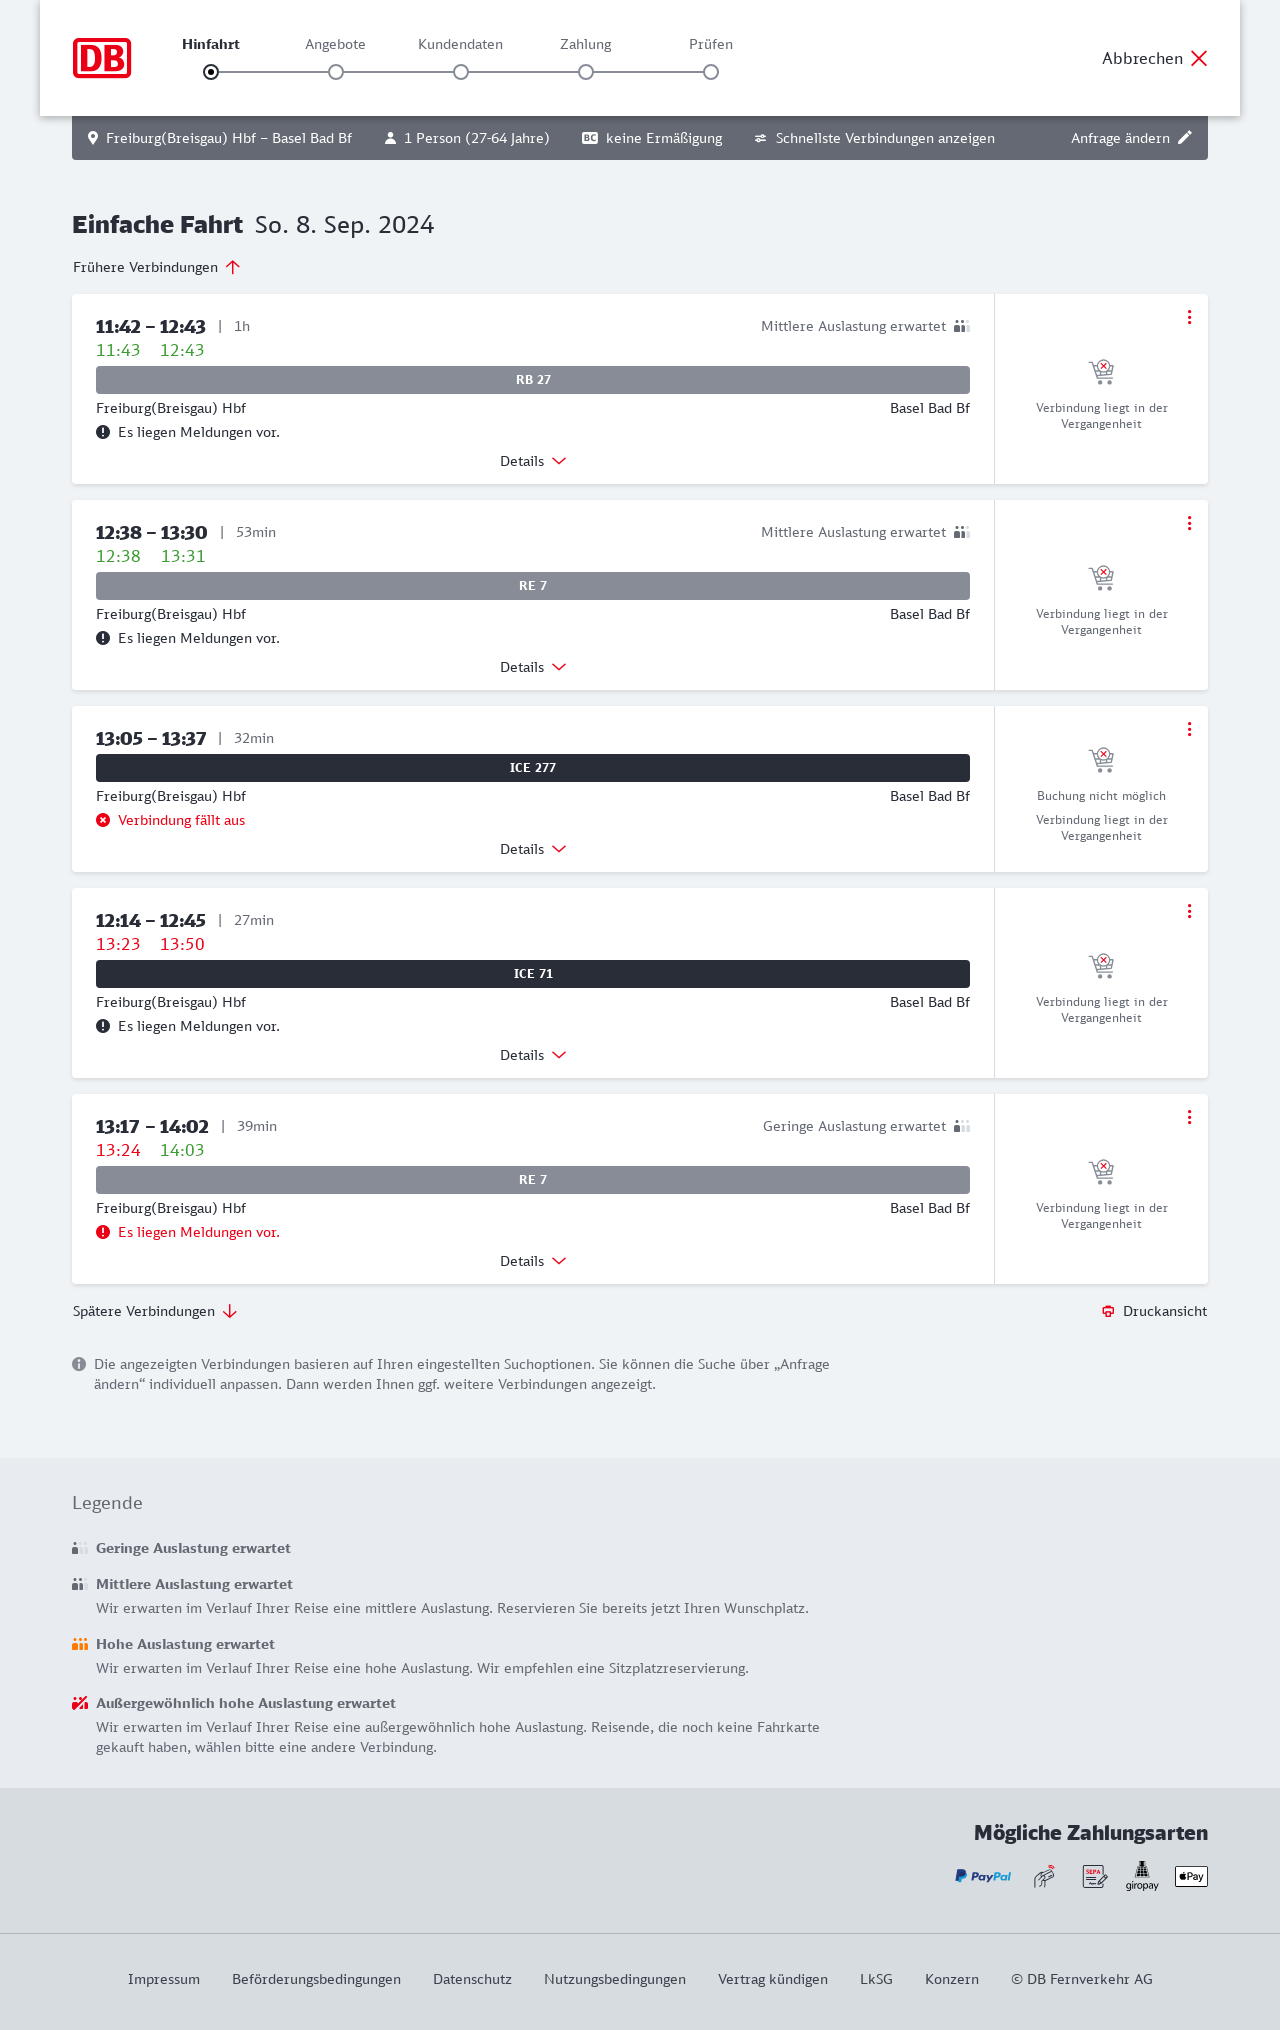The width and height of the screenshot is (1280, 2030).
Task: Click the occupancy icon on the 12:38 connection
Action: 962,532
